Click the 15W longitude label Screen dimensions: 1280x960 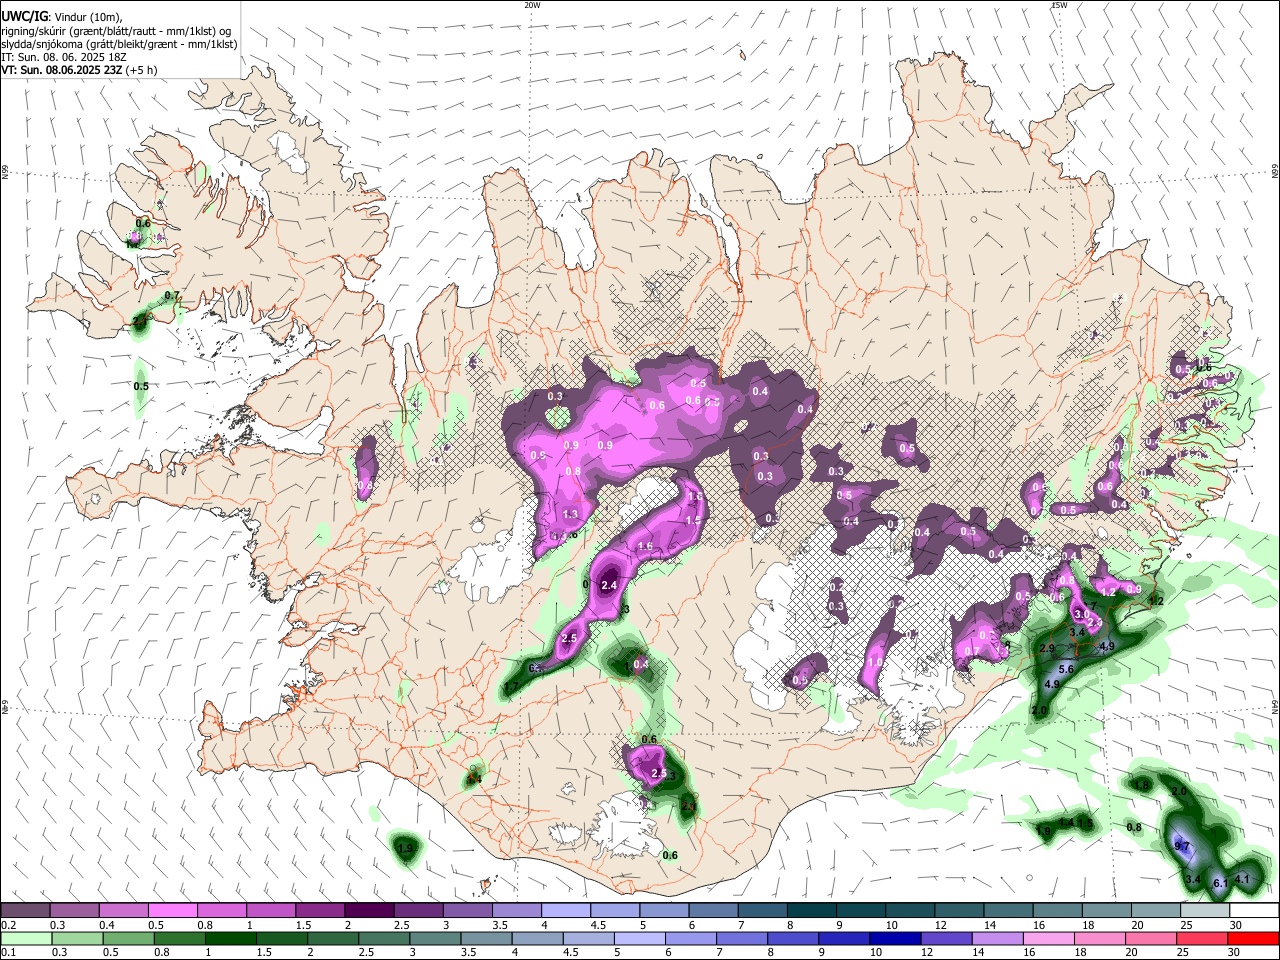pos(1059,5)
